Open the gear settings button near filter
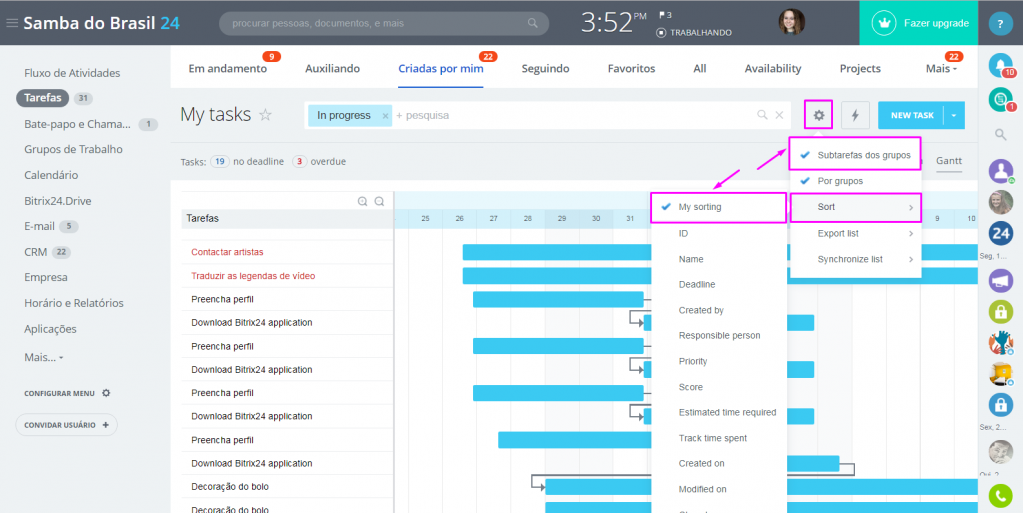This screenshot has height=513, width=1023. click(x=819, y=115)
